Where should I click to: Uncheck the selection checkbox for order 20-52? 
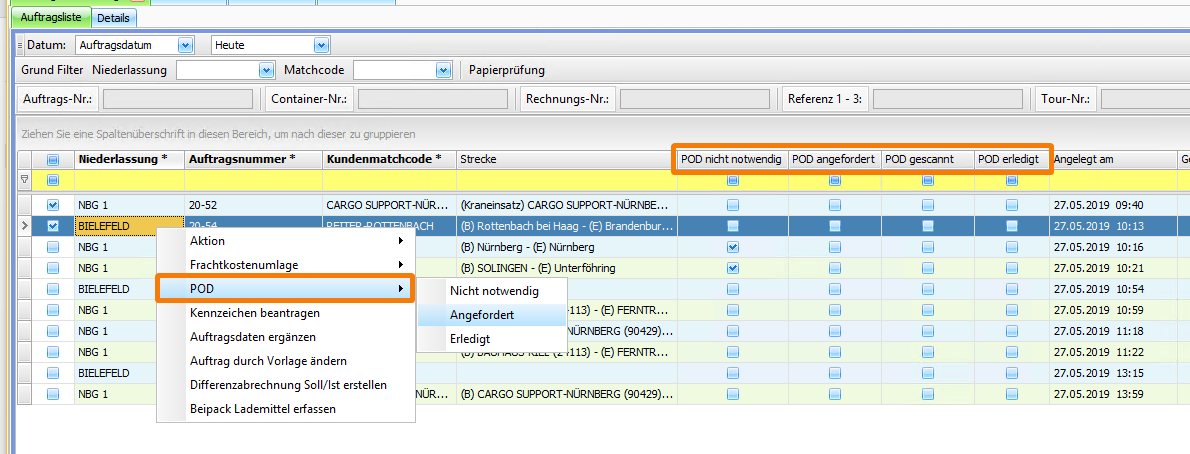click(x=53, y=205)
